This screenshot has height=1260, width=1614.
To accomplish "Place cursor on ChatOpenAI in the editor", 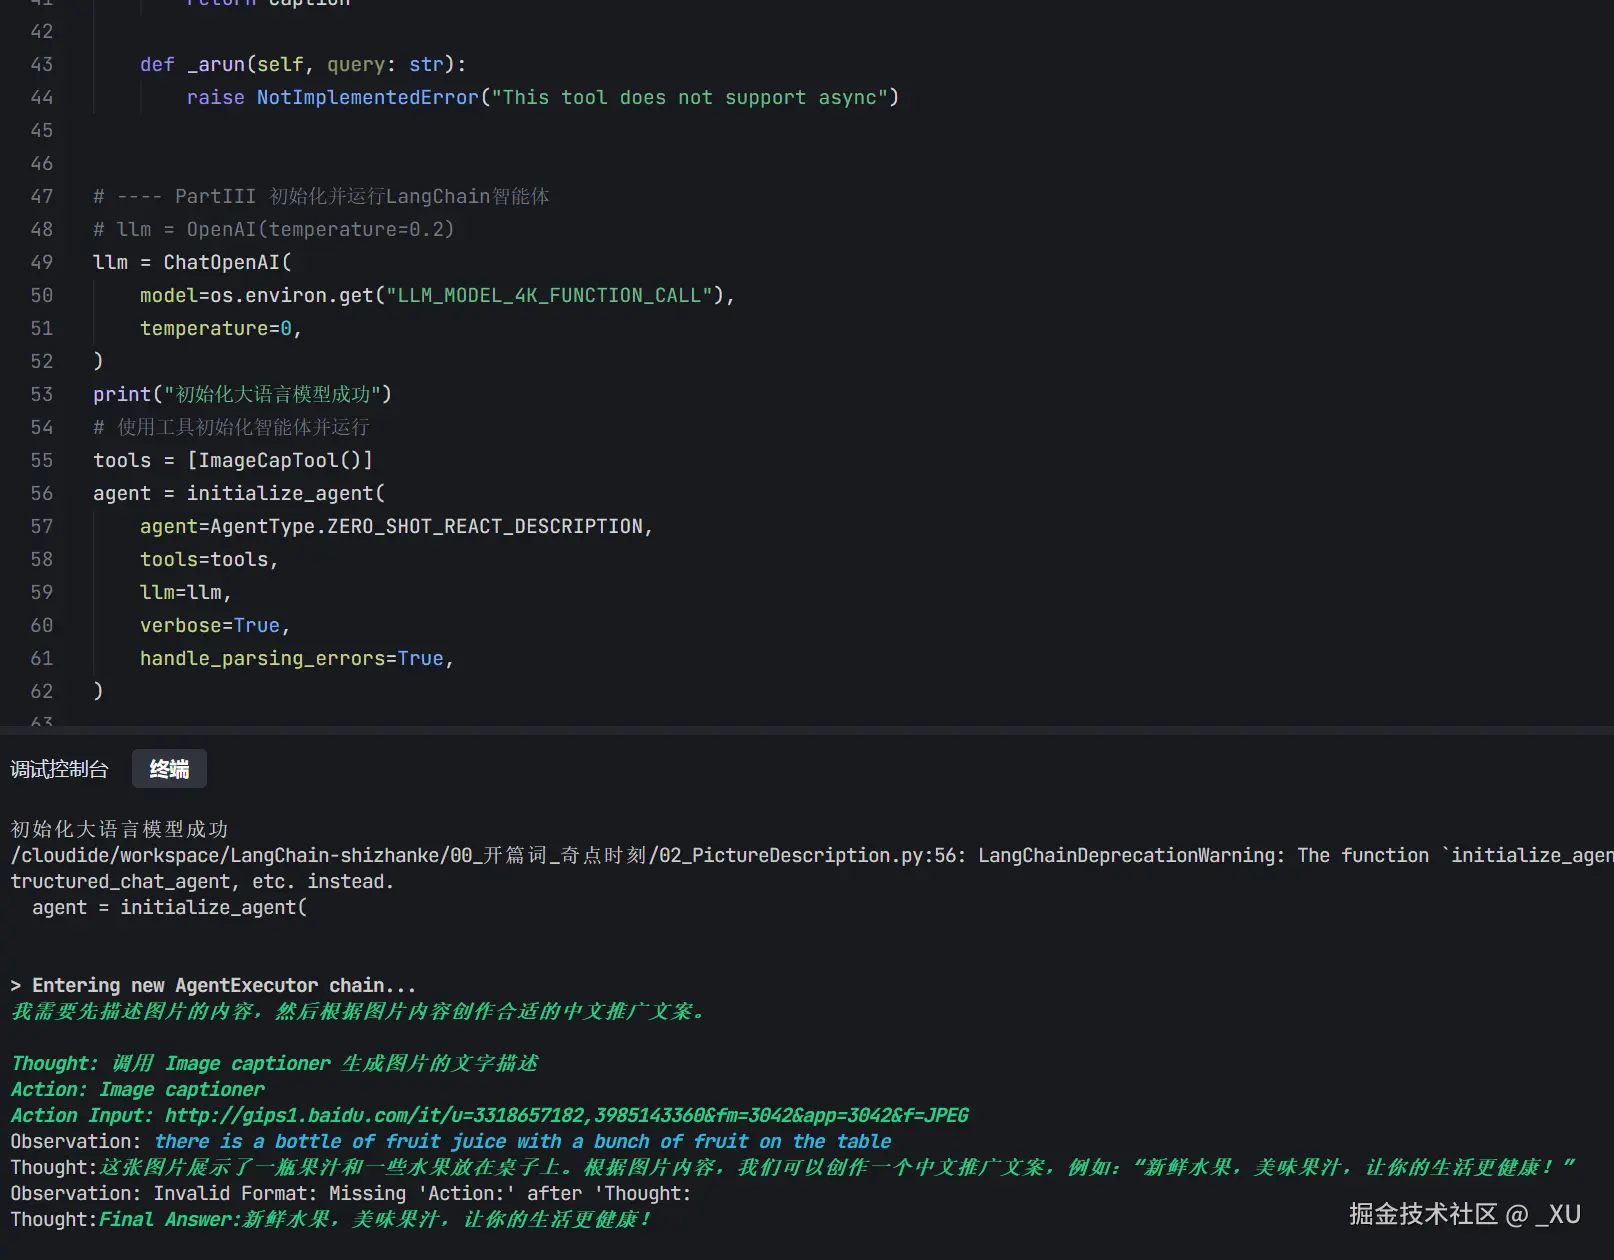I will [x=221, y=262].
